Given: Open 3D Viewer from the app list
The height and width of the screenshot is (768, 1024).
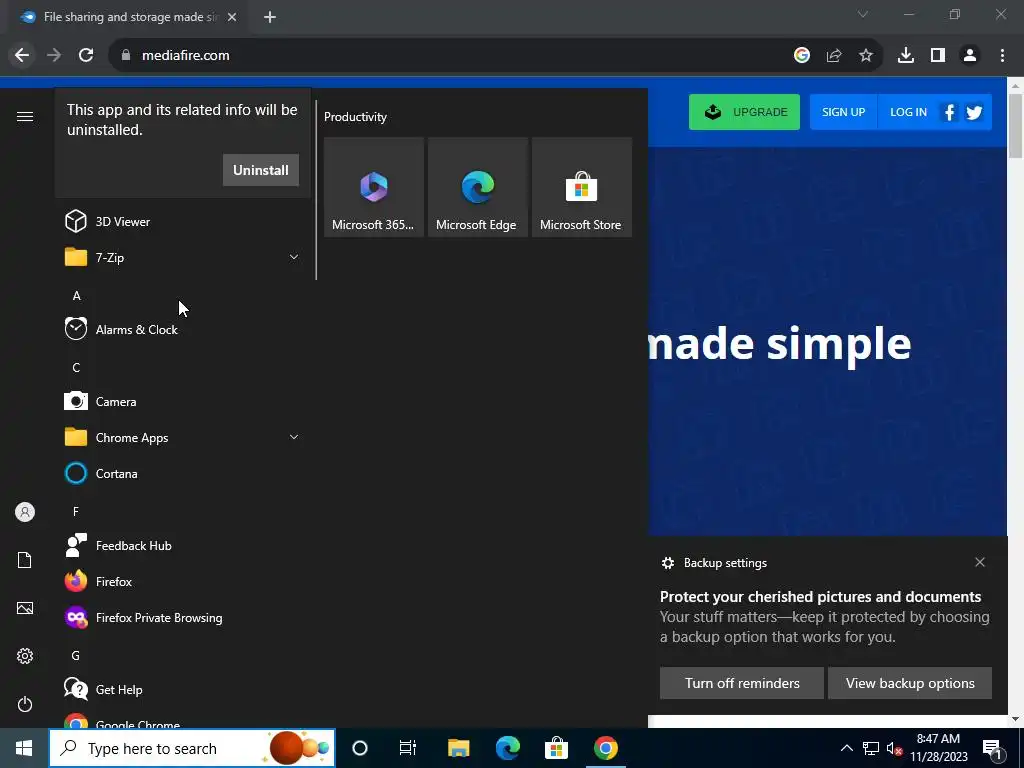Looking at the screenshot, I should 183,221.
